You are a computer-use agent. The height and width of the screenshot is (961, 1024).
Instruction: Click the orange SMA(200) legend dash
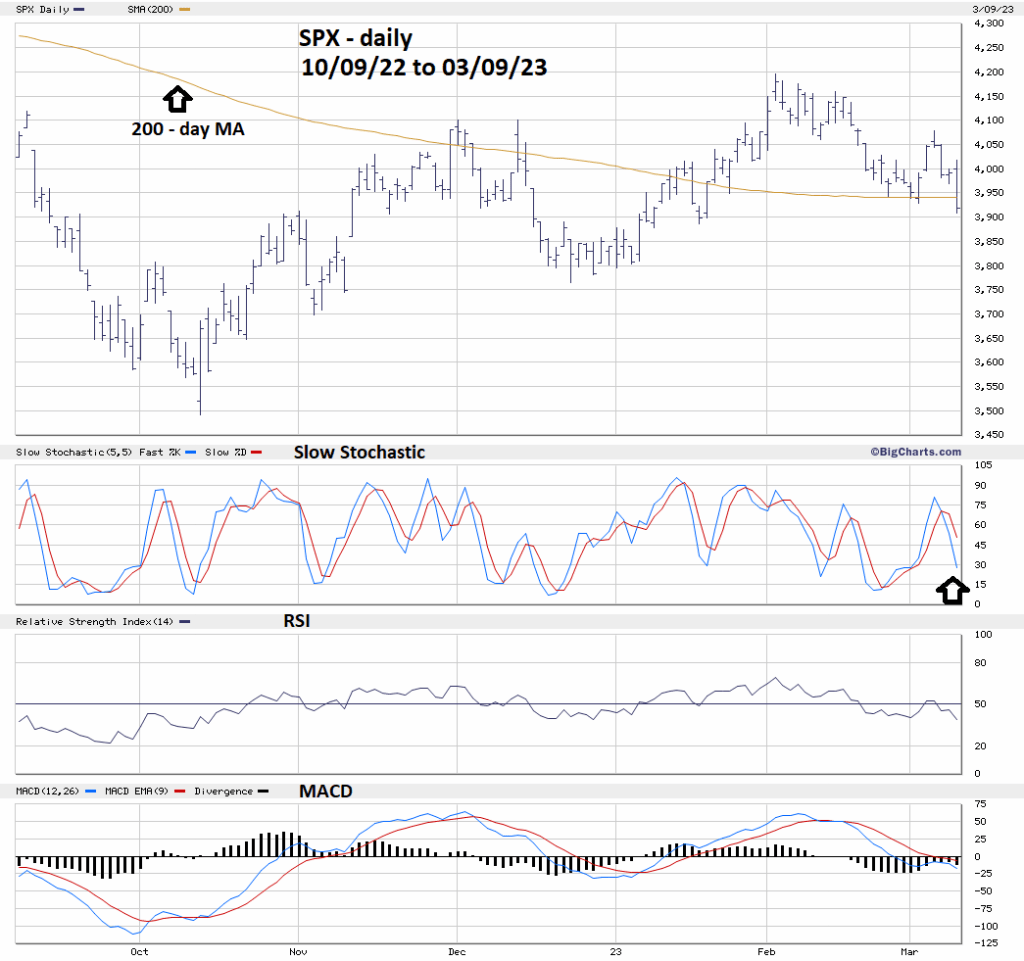point(182,9)
